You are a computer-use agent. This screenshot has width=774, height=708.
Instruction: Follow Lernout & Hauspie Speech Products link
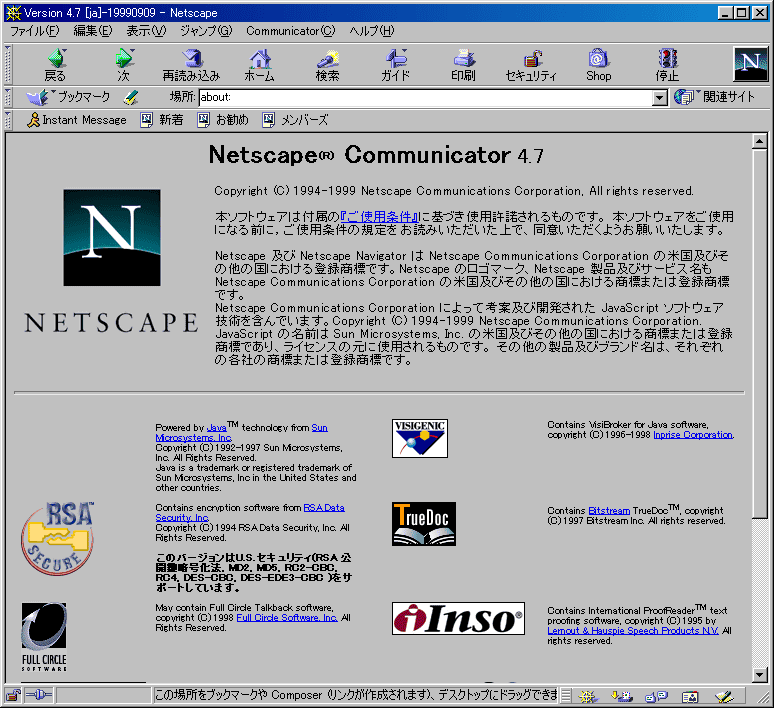tap(633, 630)
